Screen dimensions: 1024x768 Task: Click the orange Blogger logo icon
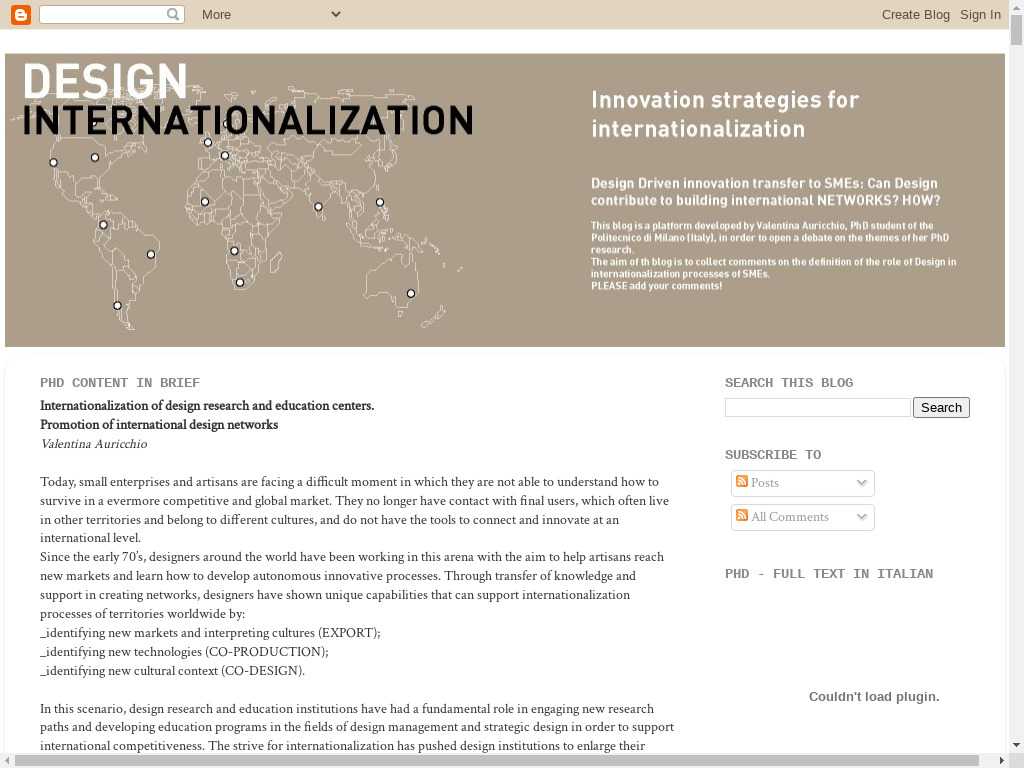pyautogui.click(x=21, y=14)
